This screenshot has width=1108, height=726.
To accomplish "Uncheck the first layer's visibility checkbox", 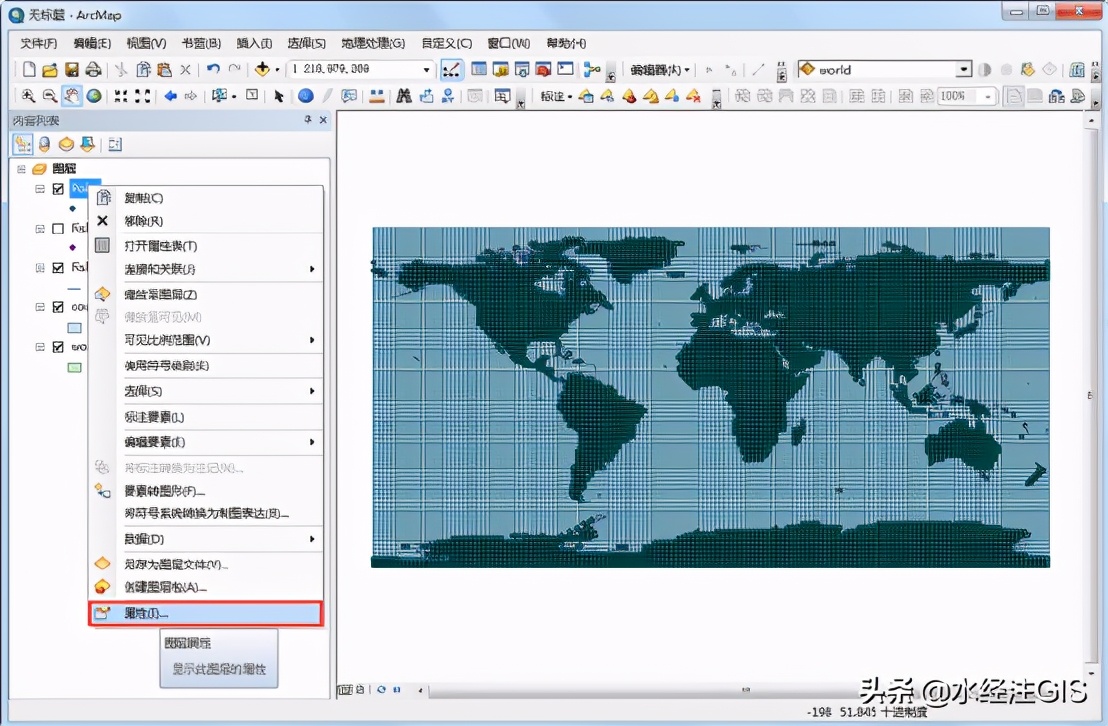I will coord(58,189).
